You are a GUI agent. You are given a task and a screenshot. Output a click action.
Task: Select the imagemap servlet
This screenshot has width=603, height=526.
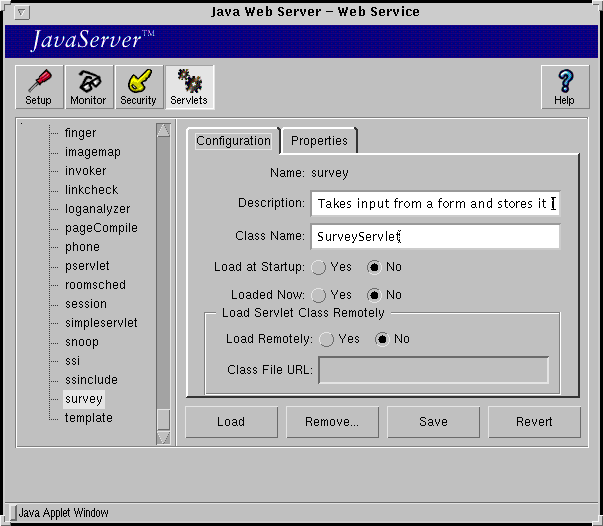click(93, 152)
